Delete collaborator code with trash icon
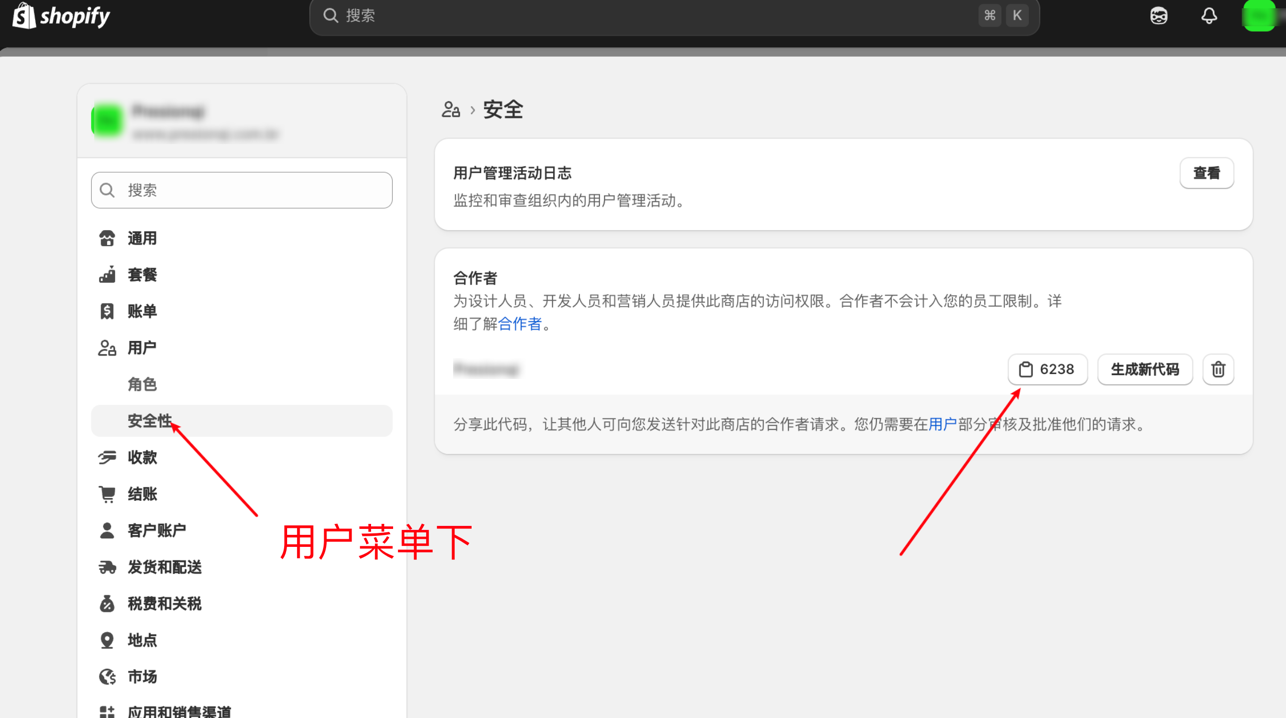This screenshot has height=718, width=1286. coord(1218,369)
